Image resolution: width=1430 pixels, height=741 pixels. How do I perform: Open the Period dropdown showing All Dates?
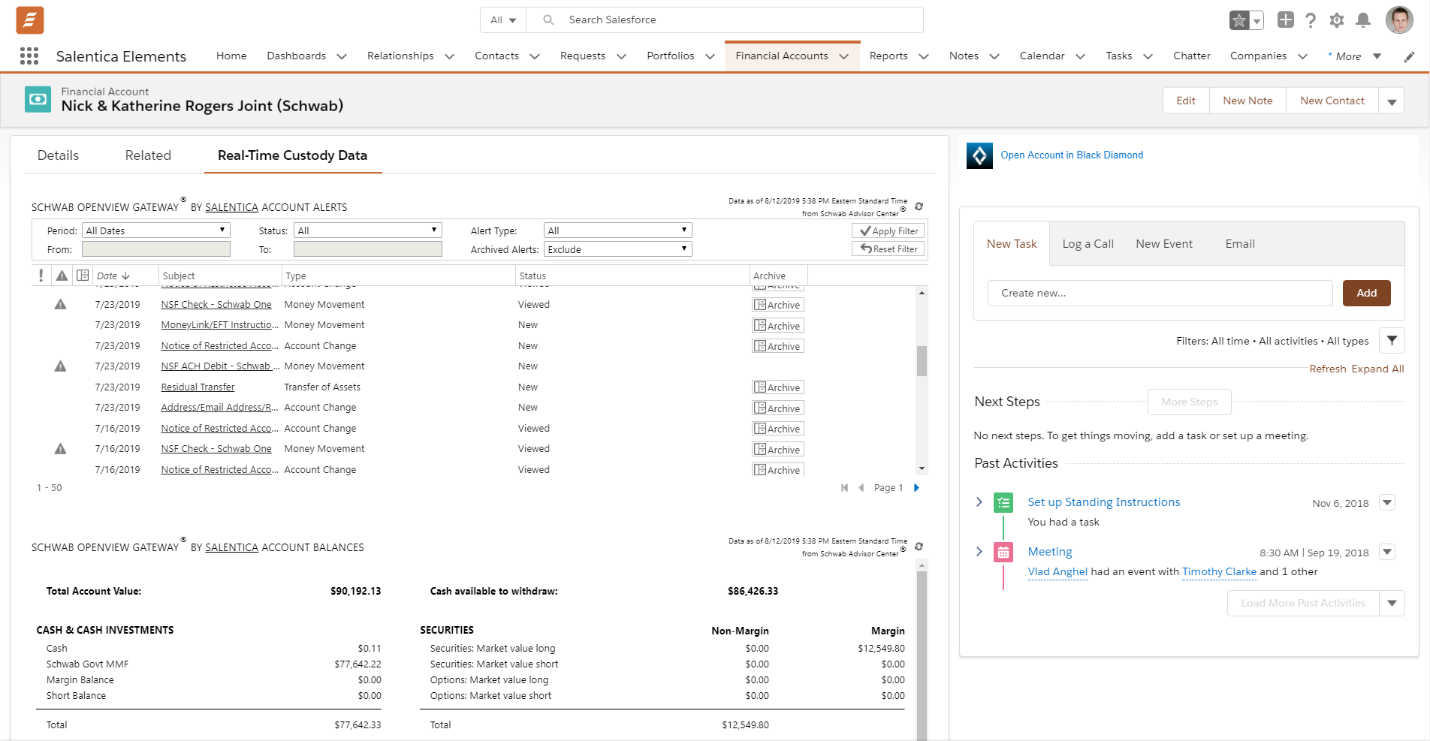[156, 230]
